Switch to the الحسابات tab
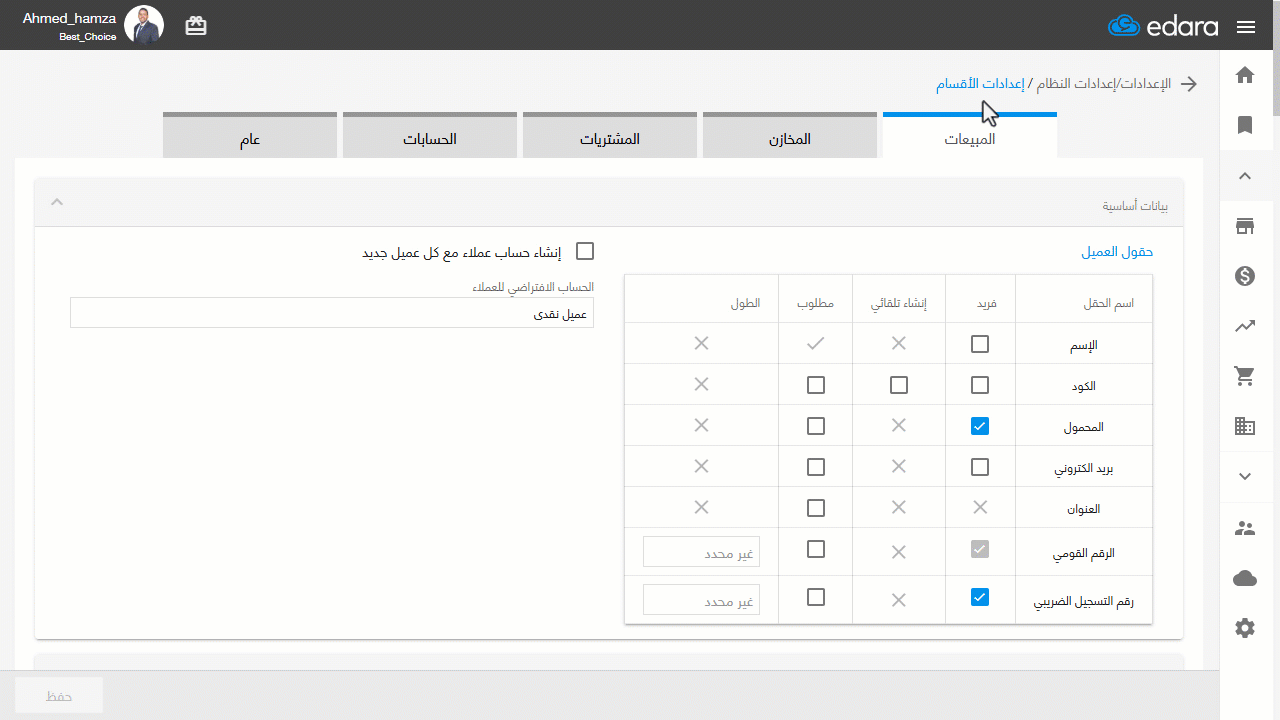This screenshot has height=720, width=1280. [430, 137]
